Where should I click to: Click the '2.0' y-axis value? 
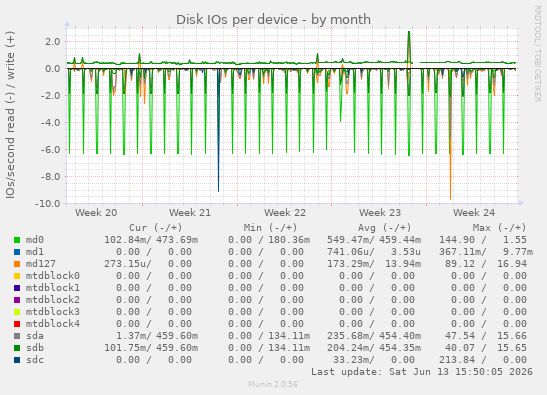53,42
